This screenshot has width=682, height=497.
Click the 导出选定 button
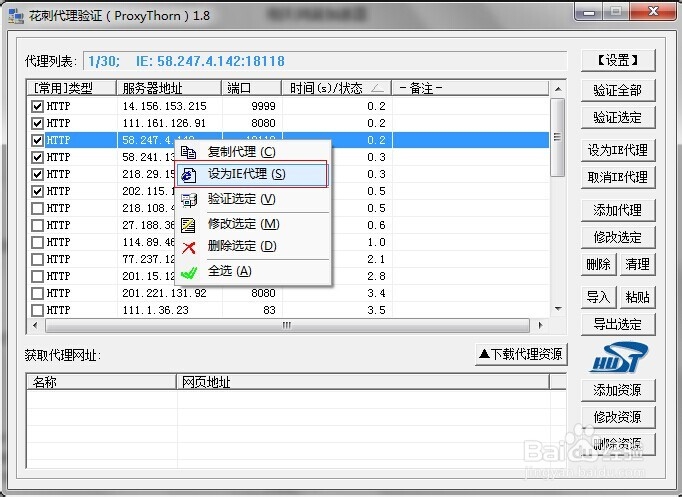[618, 324]
